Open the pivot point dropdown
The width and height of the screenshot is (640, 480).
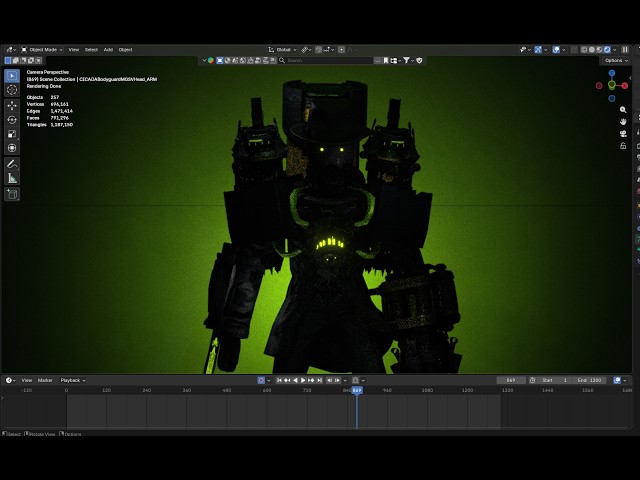click(x=306, y=50)
